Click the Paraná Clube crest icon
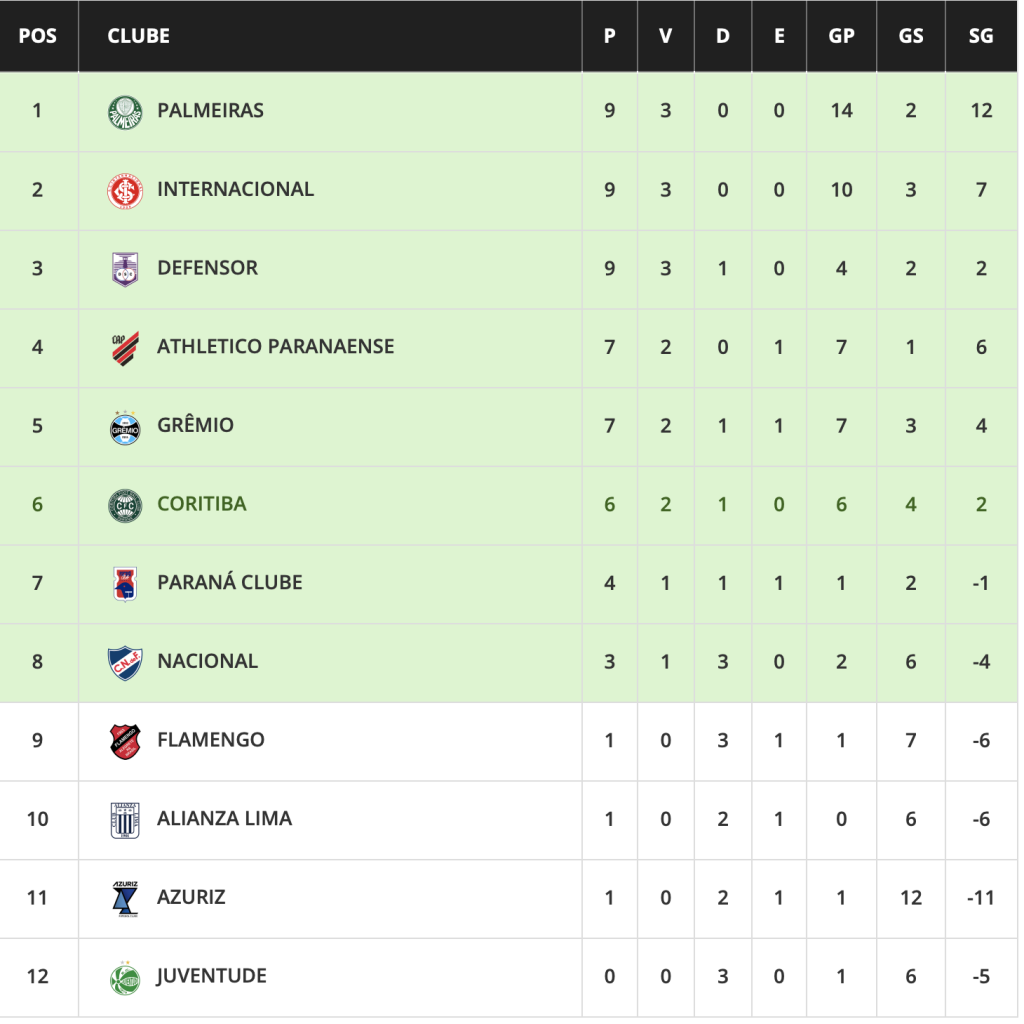Screen dimensions: 1024x1024 coord(125,583)
